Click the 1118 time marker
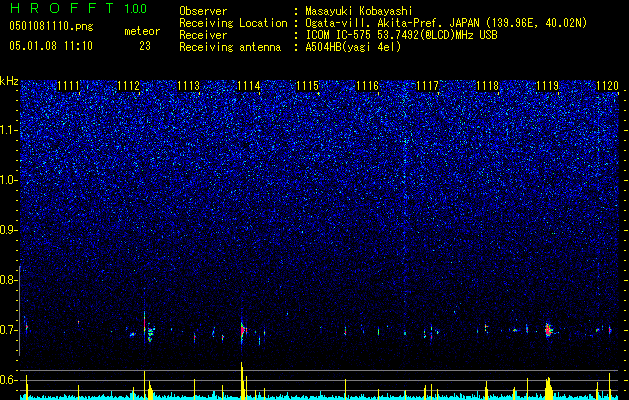The image size is (629, 400). click(x=487, y=86)
